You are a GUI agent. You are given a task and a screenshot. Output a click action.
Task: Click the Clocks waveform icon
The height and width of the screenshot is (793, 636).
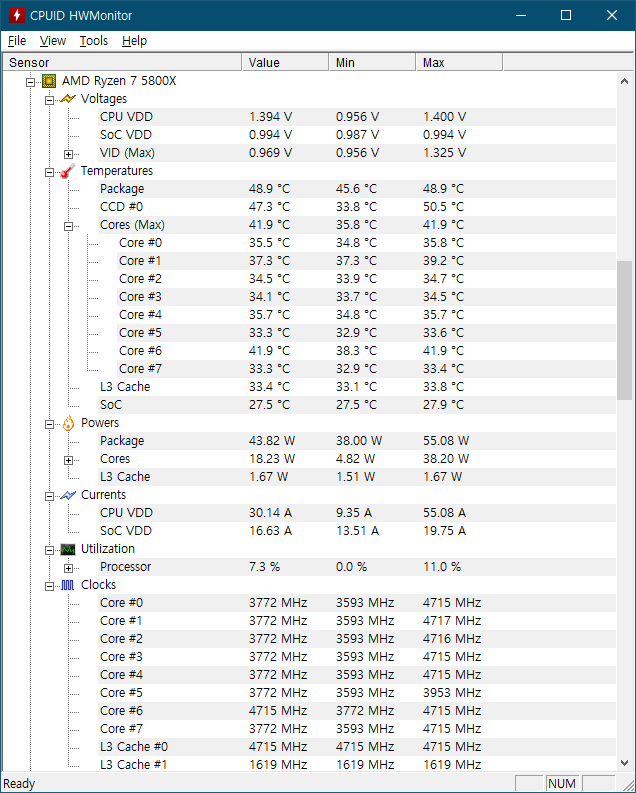(68, 586)
